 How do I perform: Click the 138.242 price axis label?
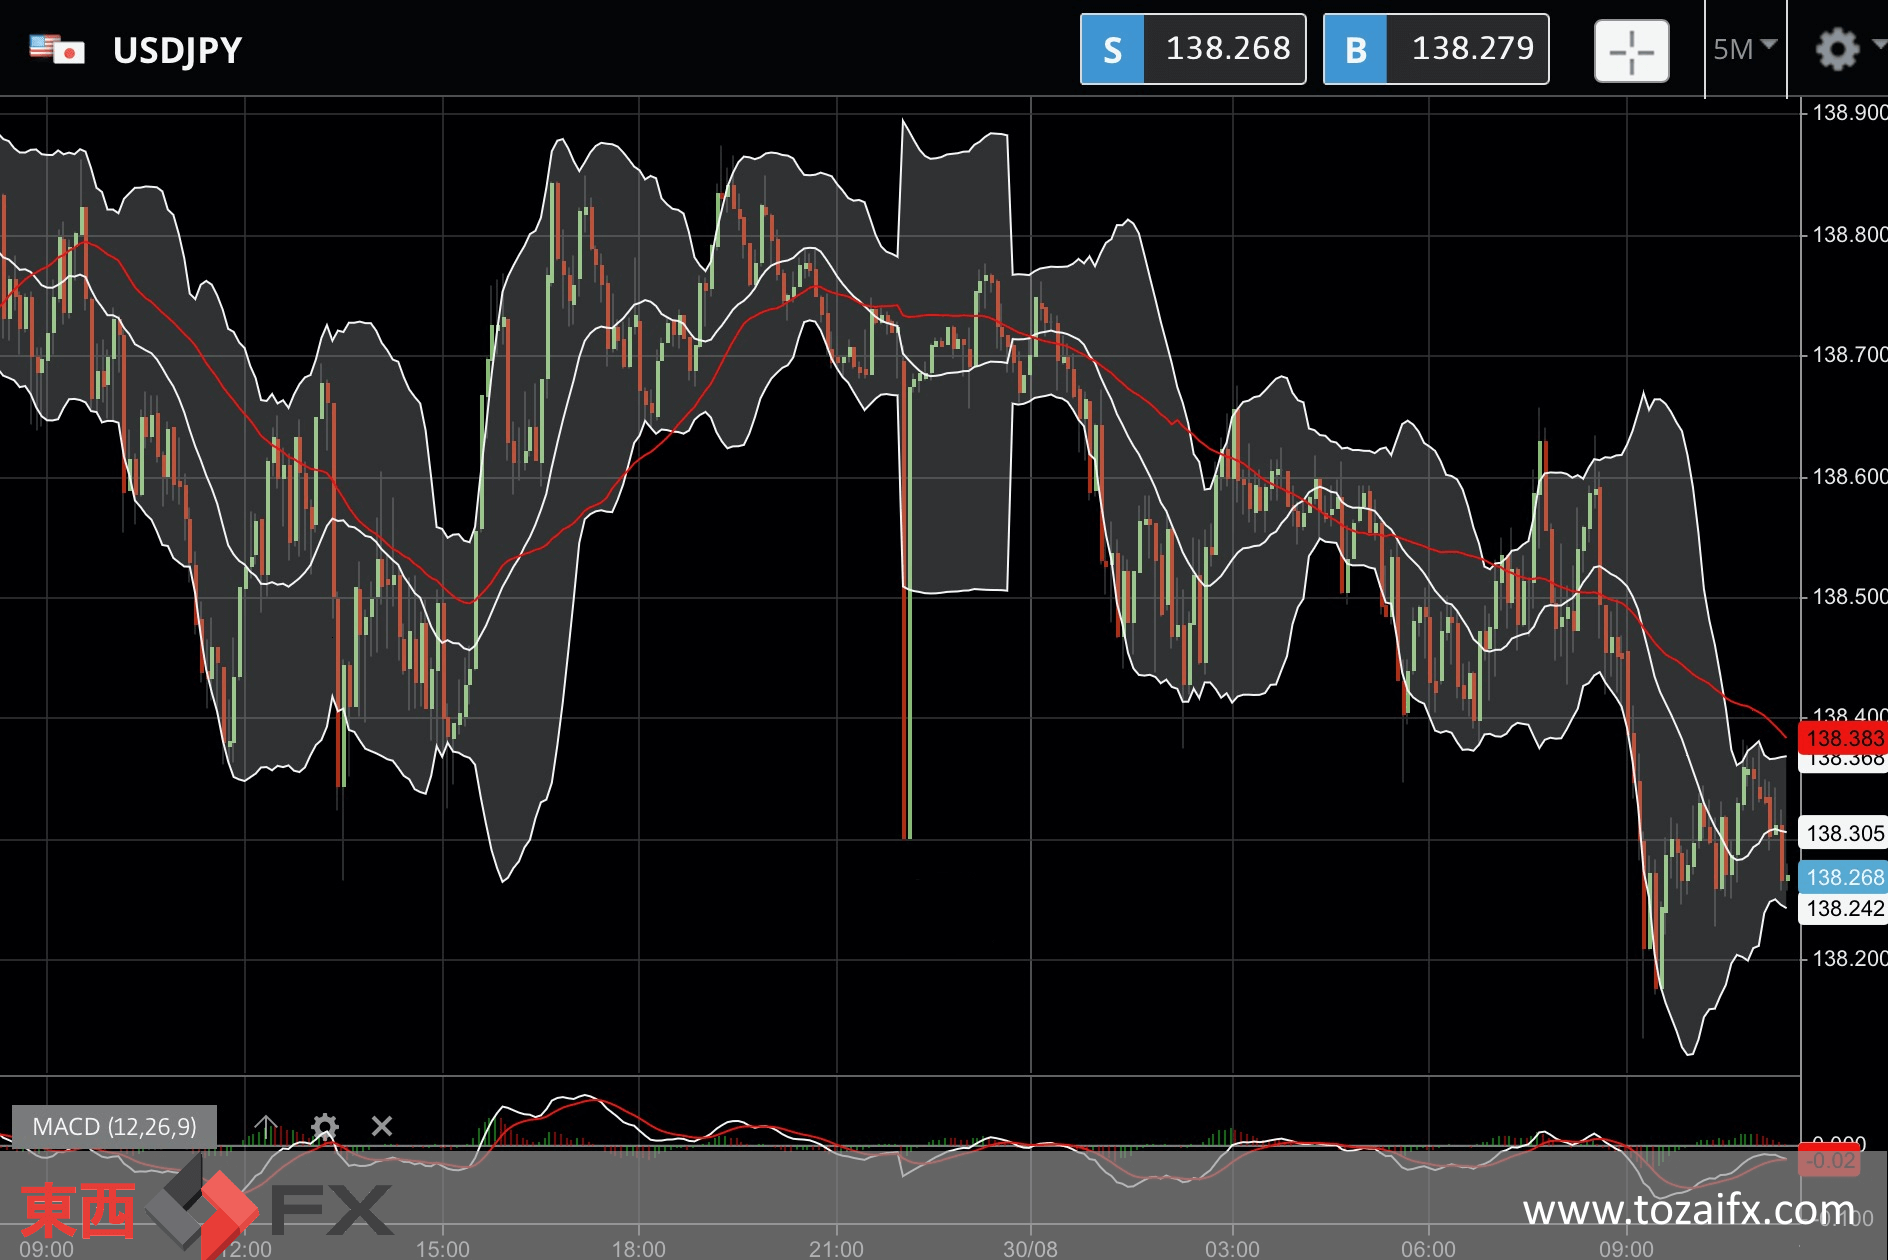[x=1843, y=908]
